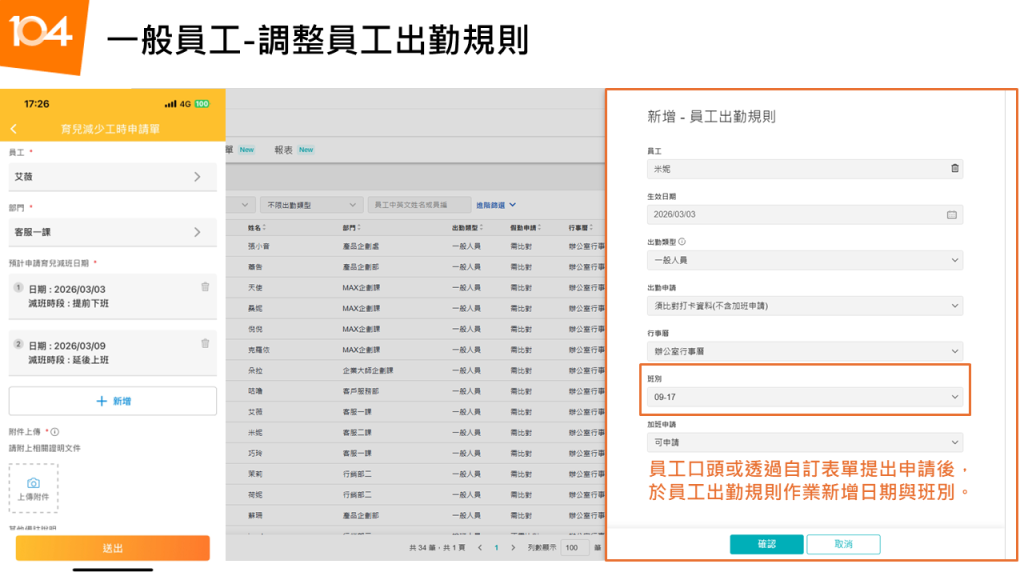Click trash icon in the 員工 field

point(954,169)
